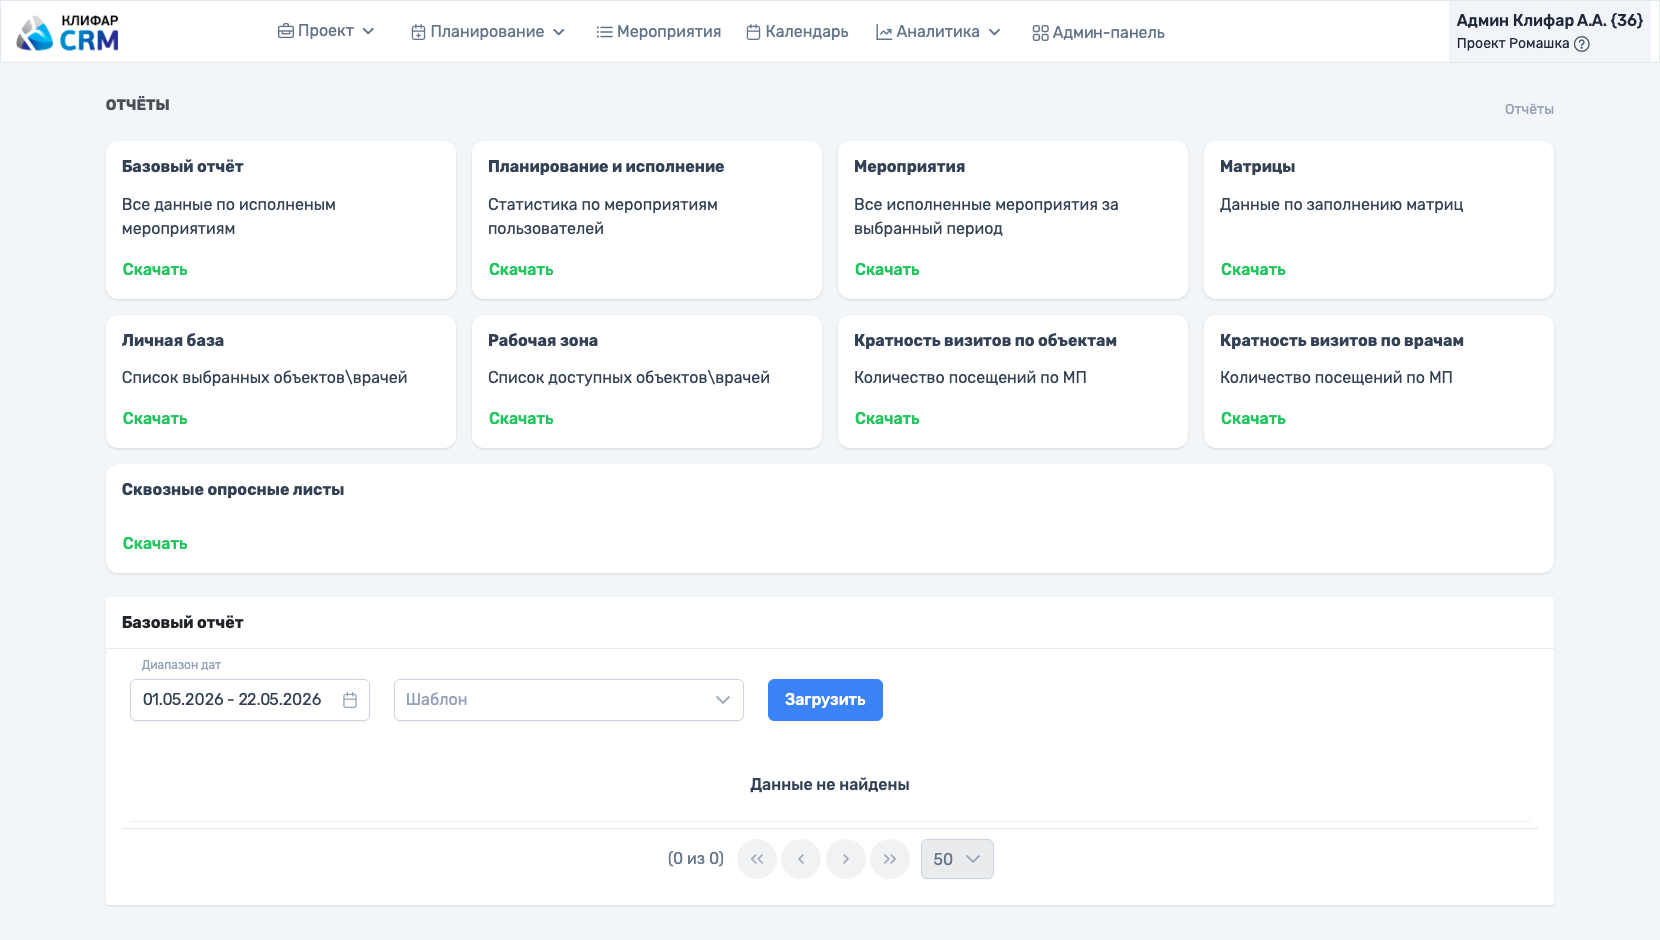This screenshot has width=1660, height=940.
Task: Download the Планирование и исполнение report
Action: [x=521, y=269]
